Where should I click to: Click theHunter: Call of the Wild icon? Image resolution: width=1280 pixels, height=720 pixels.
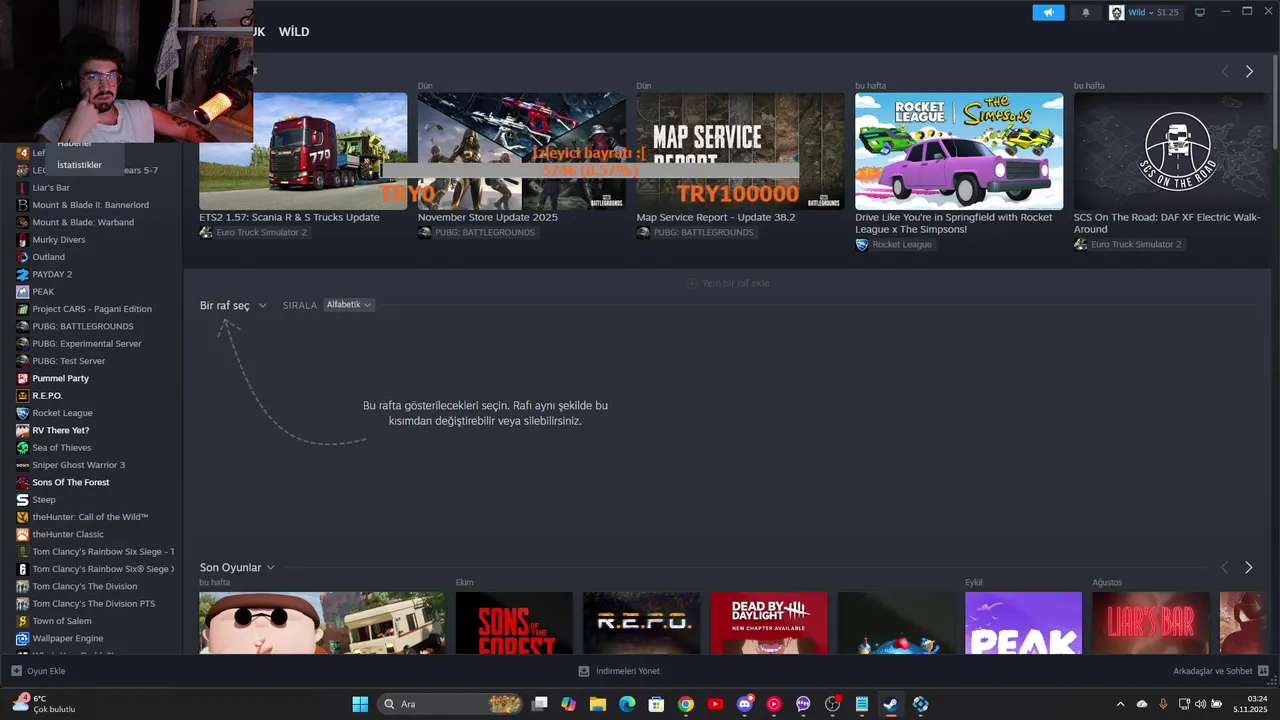click(22, 517)
